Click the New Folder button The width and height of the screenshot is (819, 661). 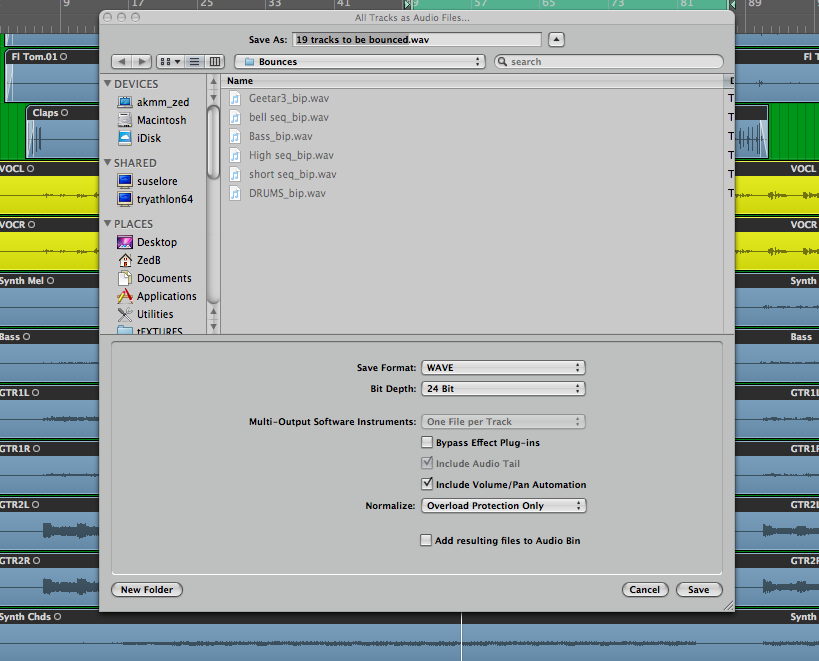tap(147, 589)
